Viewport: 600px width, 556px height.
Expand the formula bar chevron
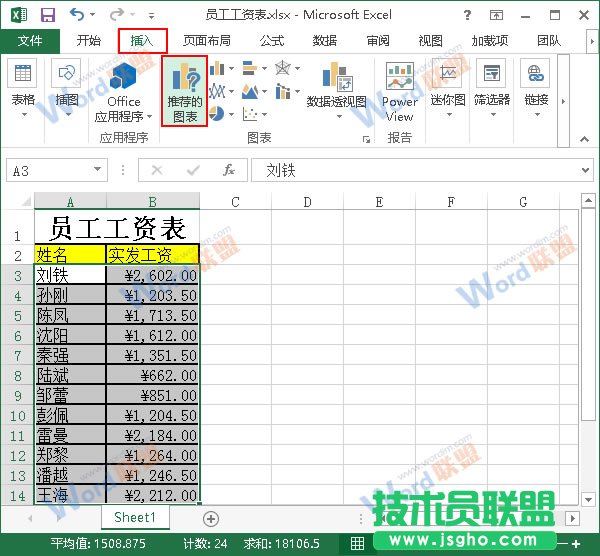[585, 170]
